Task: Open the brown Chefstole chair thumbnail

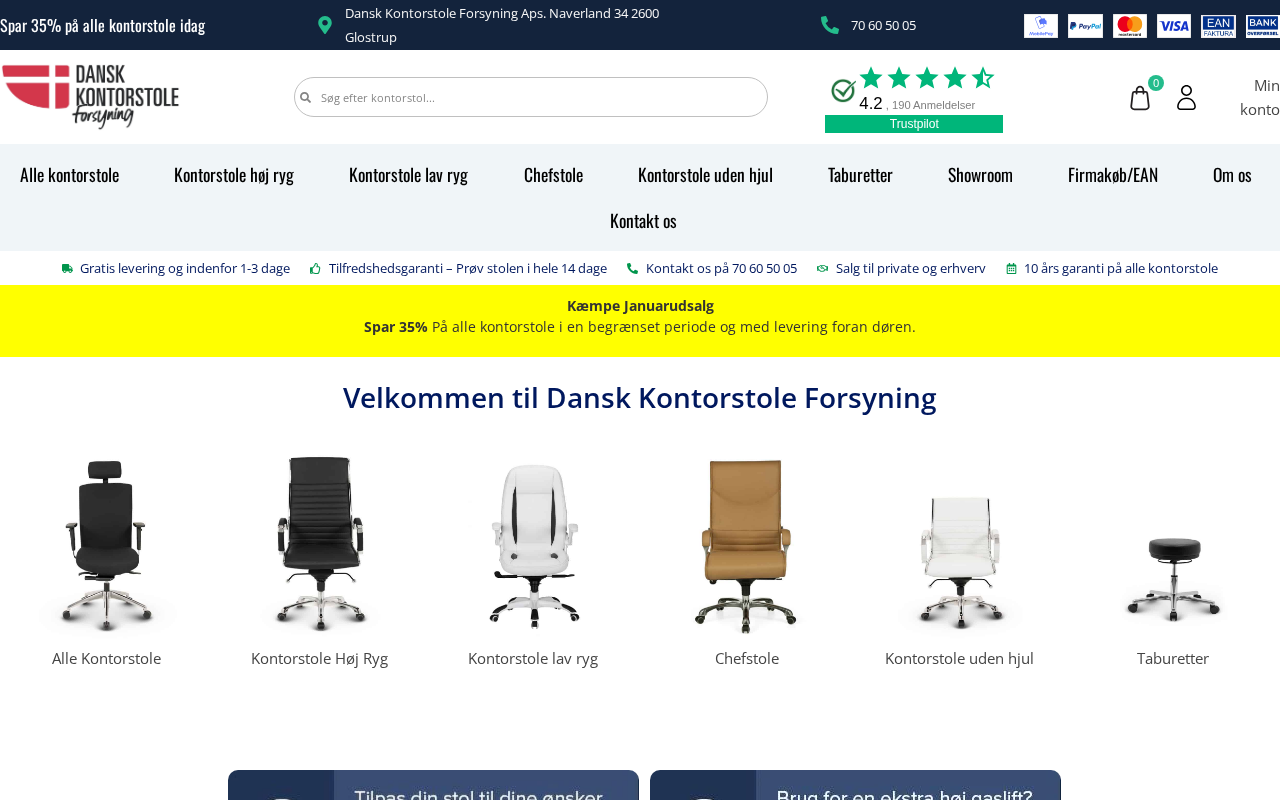Action: click(x=747, y=545)
